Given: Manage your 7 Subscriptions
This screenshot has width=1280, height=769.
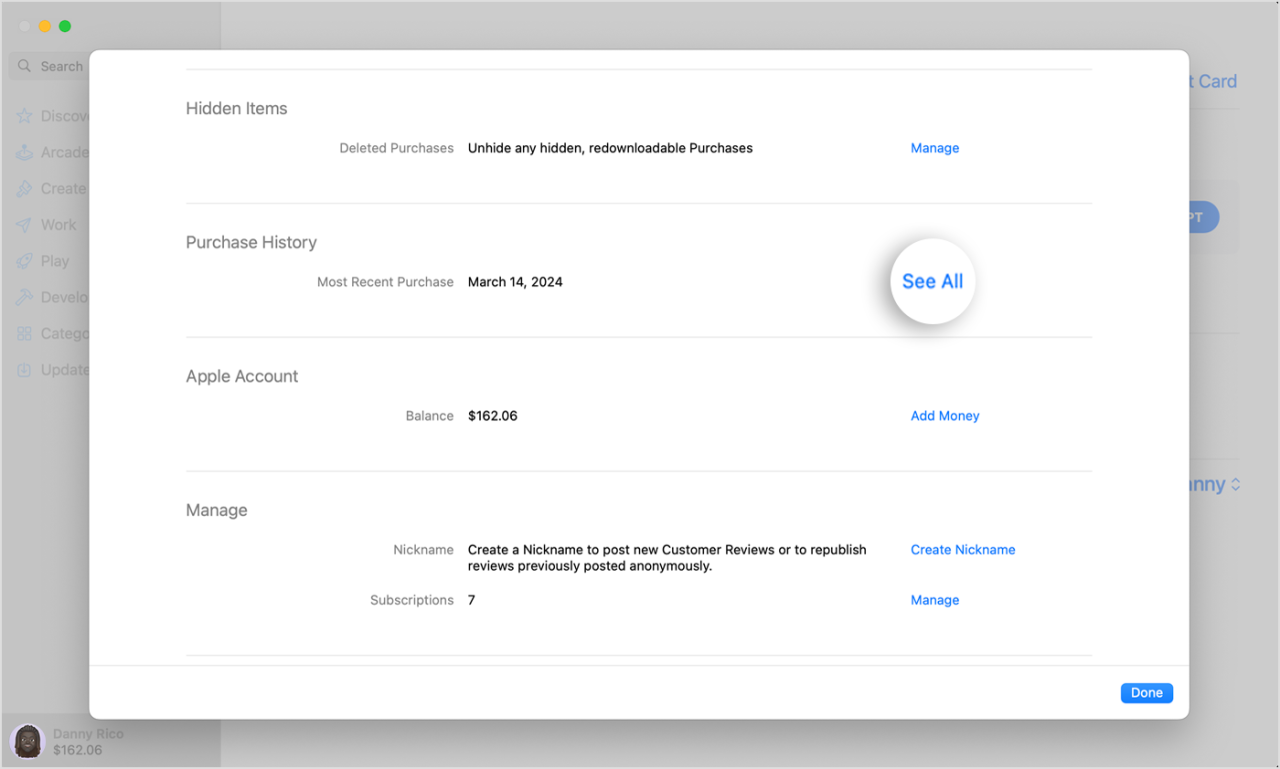Looking at the screenshot, I should [x=934, y=600].
